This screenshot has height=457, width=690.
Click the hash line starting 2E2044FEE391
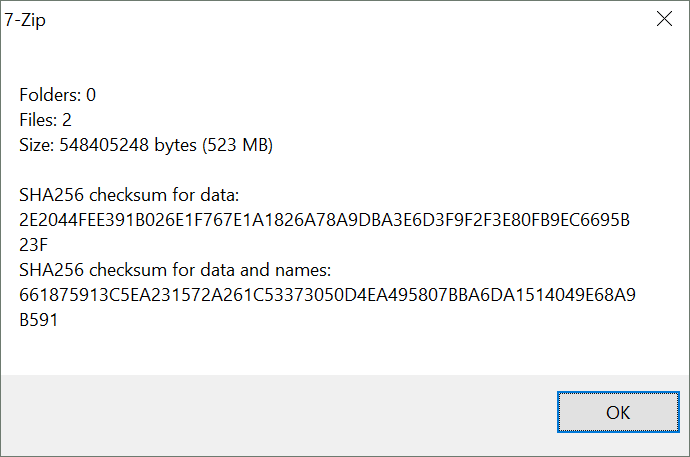(324, 220)
